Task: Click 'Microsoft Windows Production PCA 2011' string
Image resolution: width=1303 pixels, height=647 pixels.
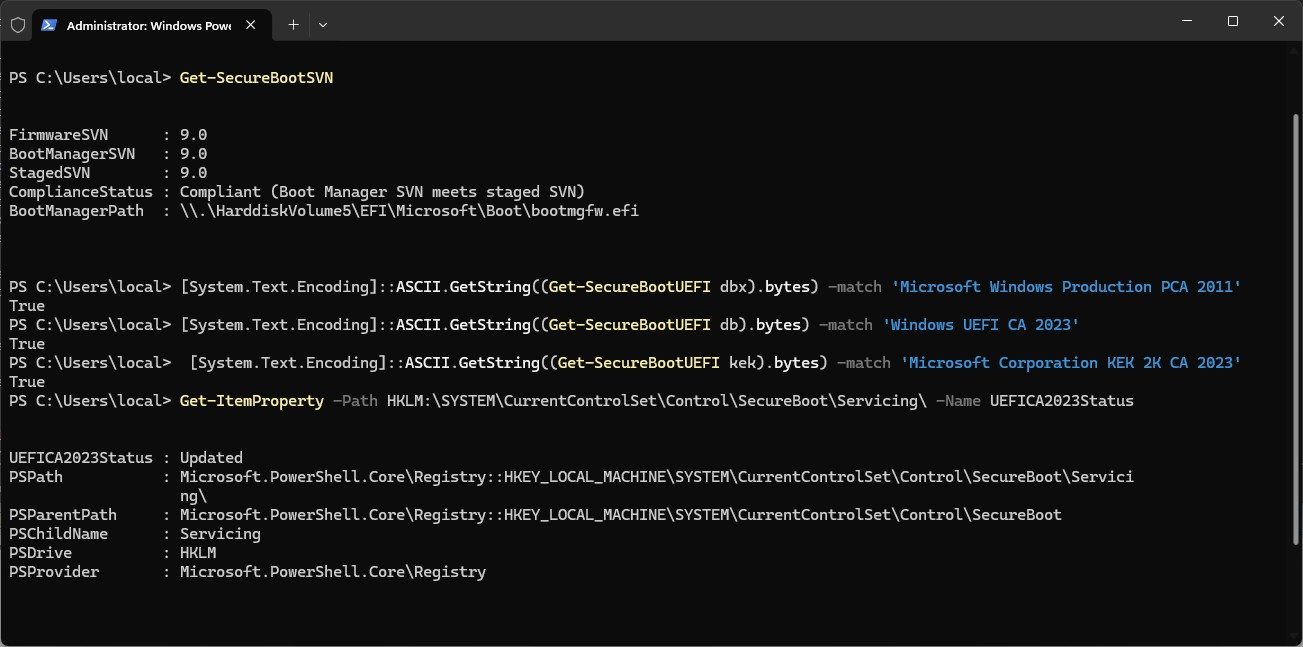Action: 1066,287
